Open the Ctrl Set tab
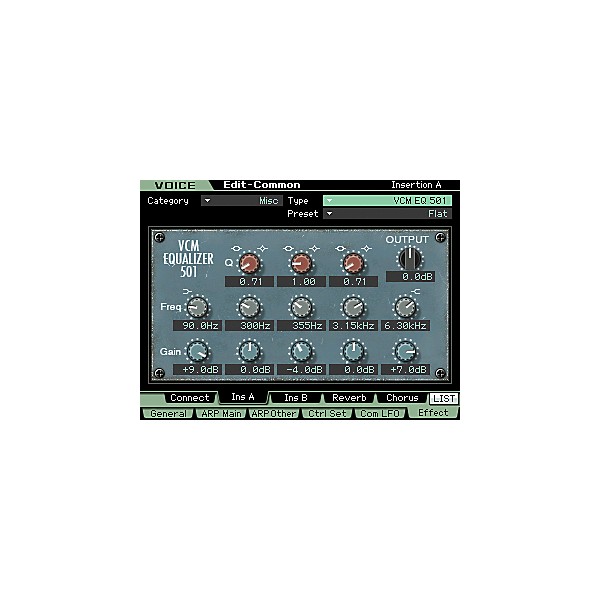This screenshot has width=600, height=600. point(327,414)
